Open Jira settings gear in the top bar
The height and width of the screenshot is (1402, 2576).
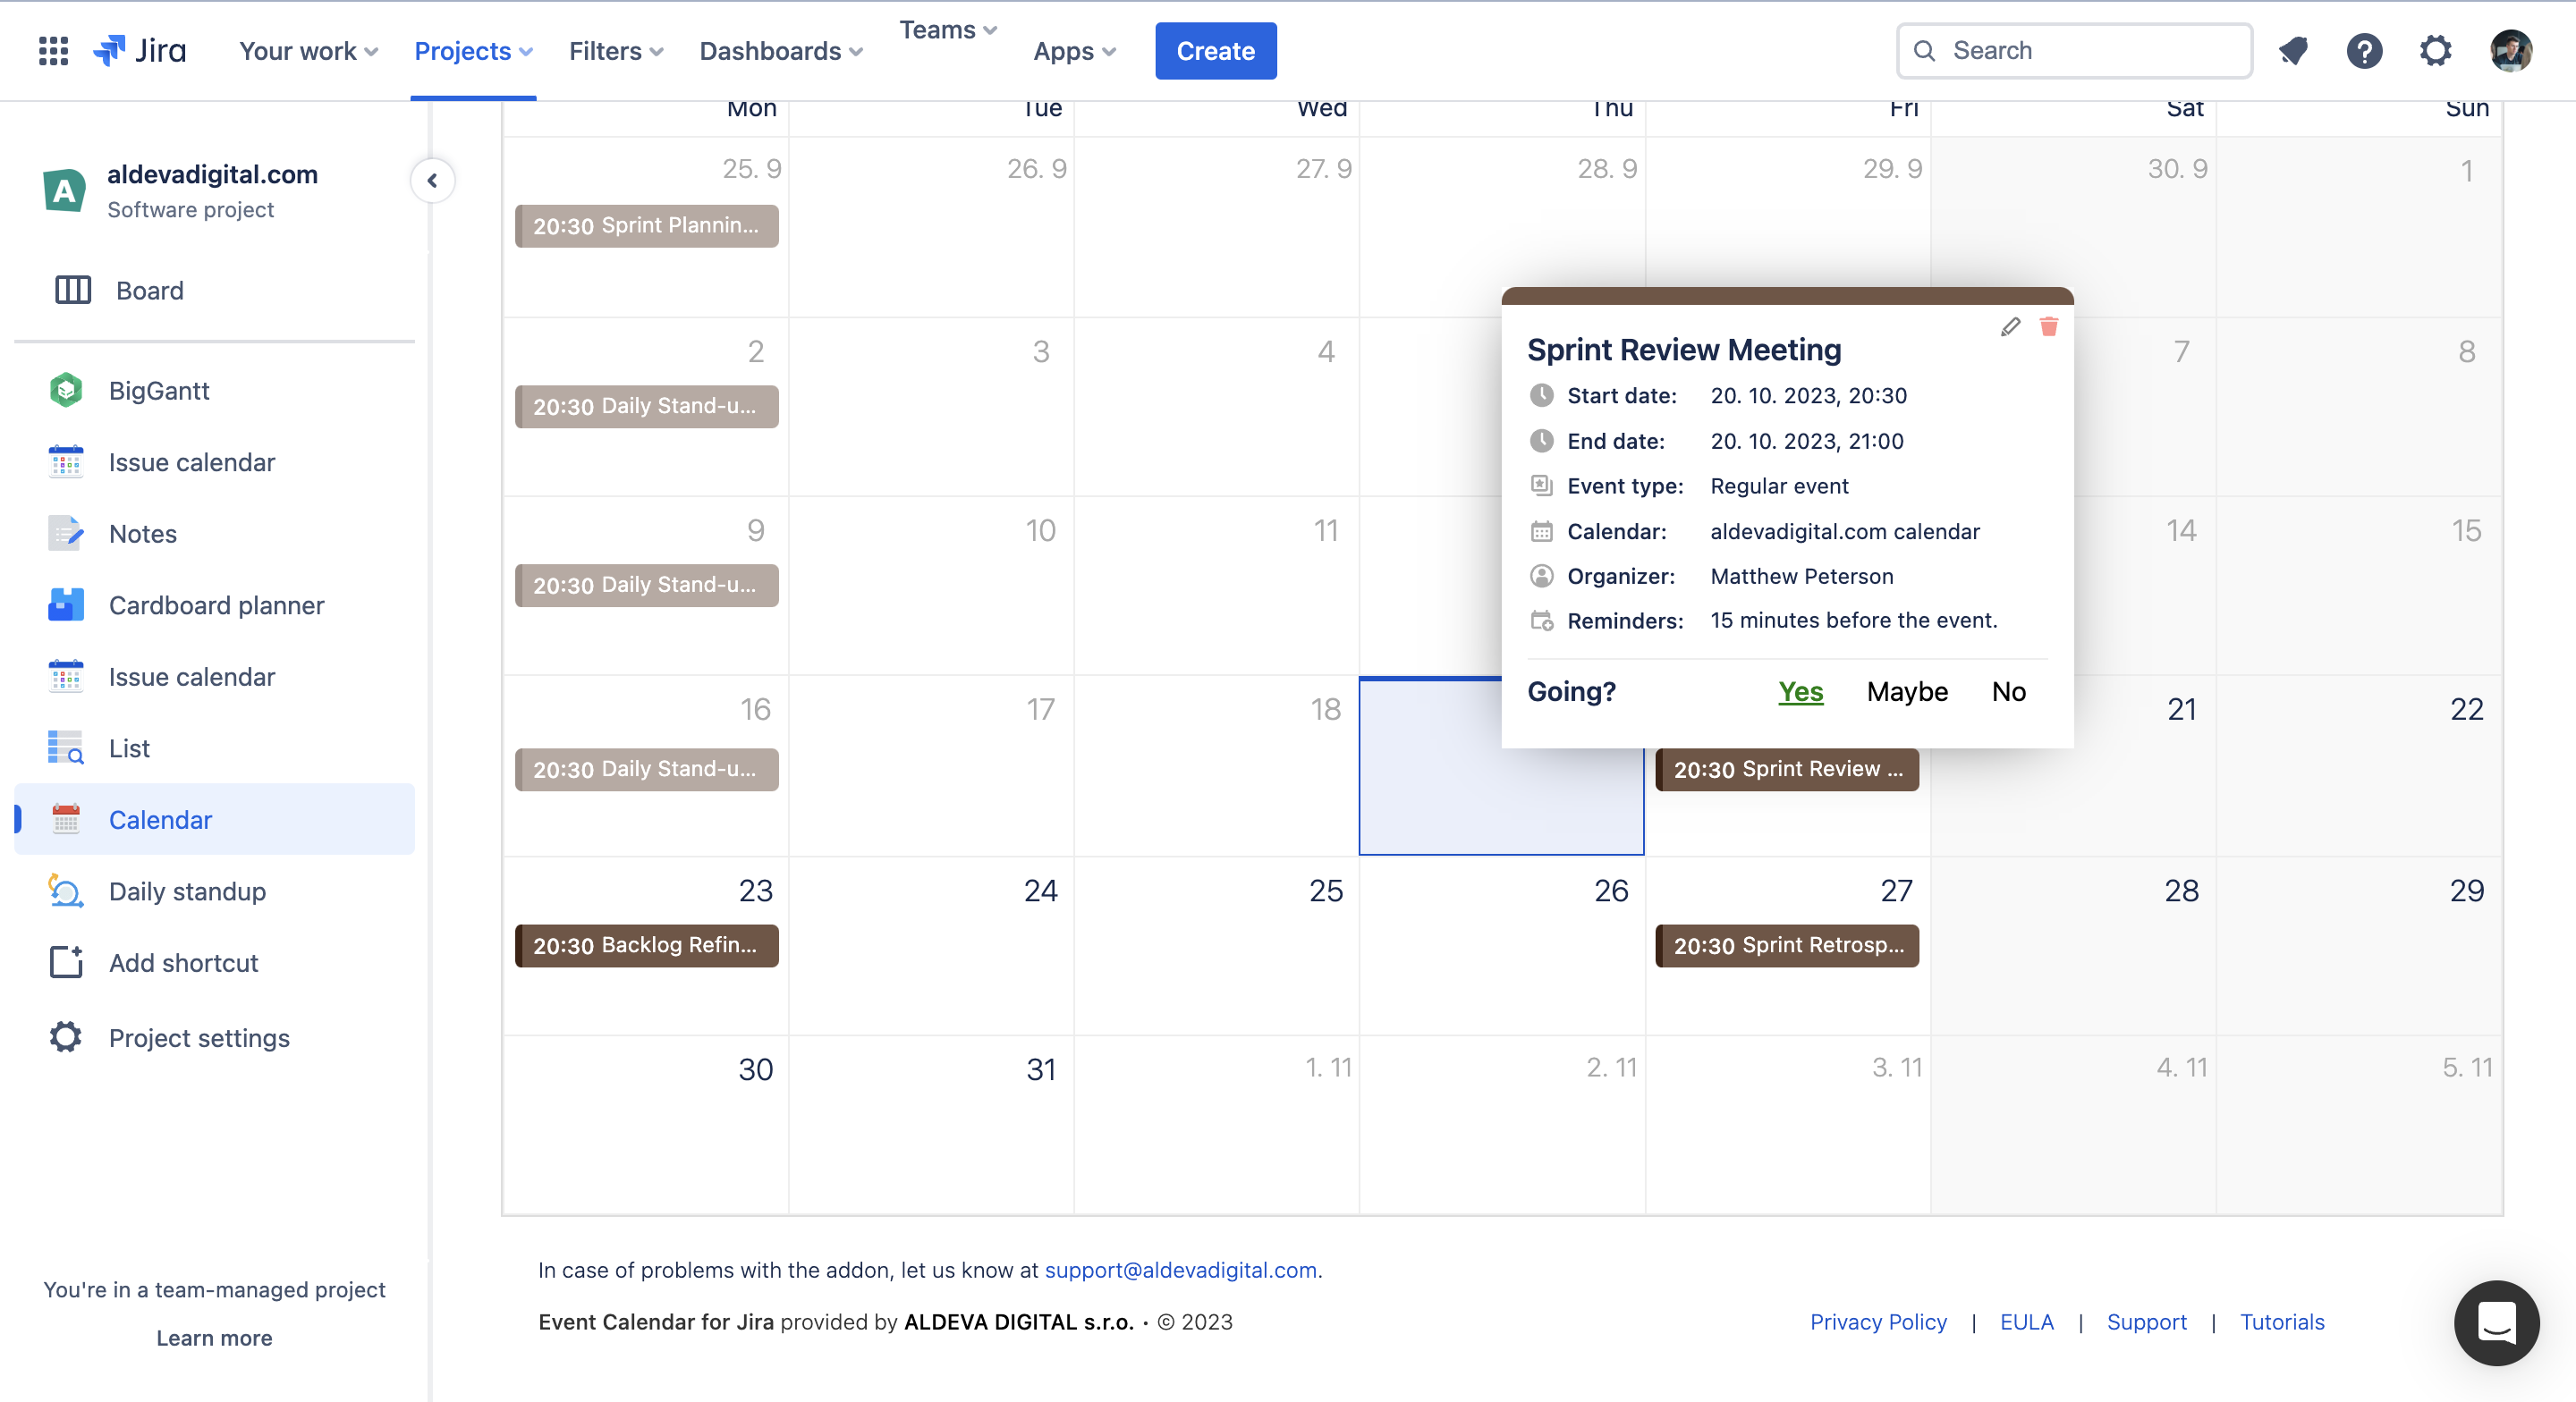(2435, 51)
